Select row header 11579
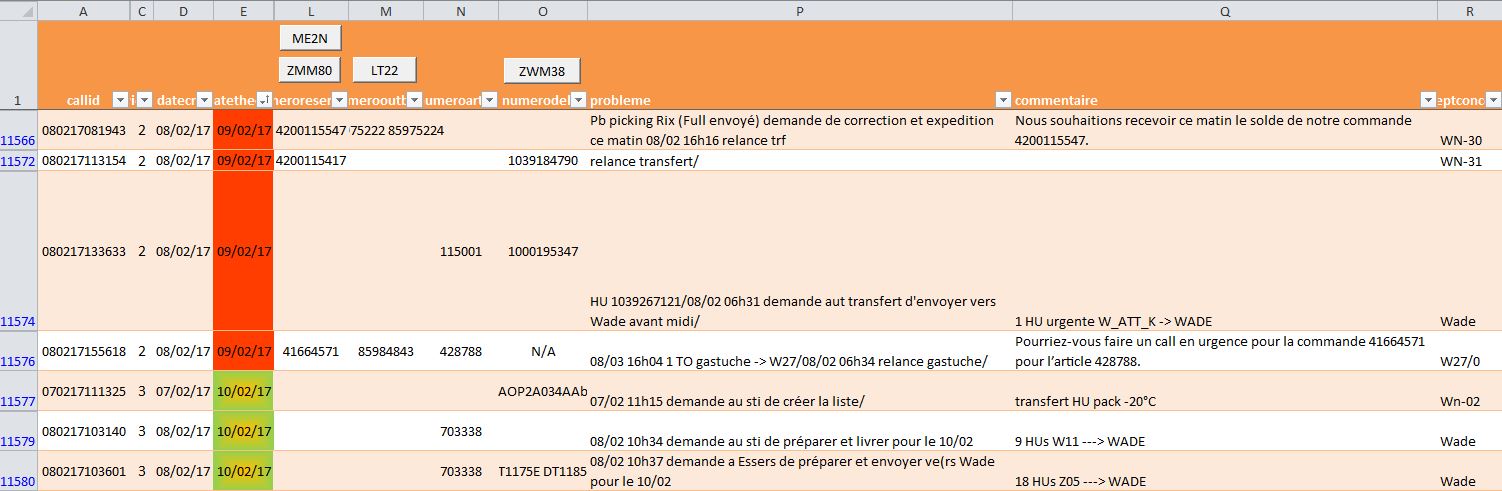Image resolution: width=1502 pixels, height=491 pixels. (19, 431)
